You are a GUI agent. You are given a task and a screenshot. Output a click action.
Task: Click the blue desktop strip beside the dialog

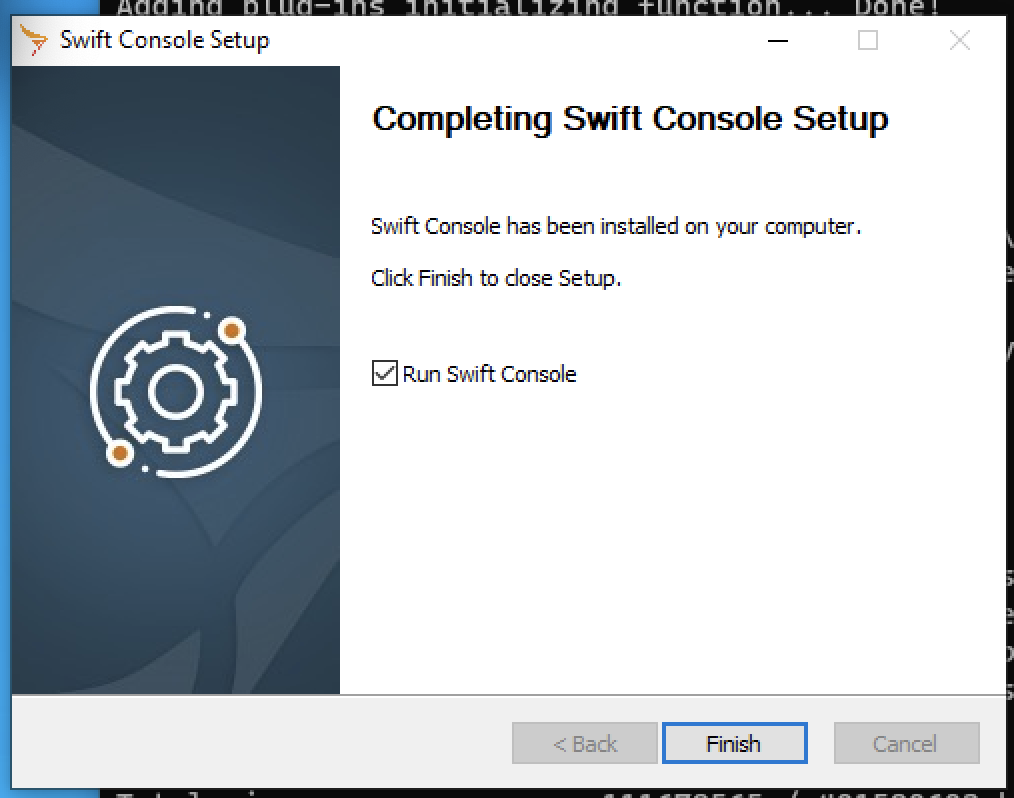pos(5,388)
